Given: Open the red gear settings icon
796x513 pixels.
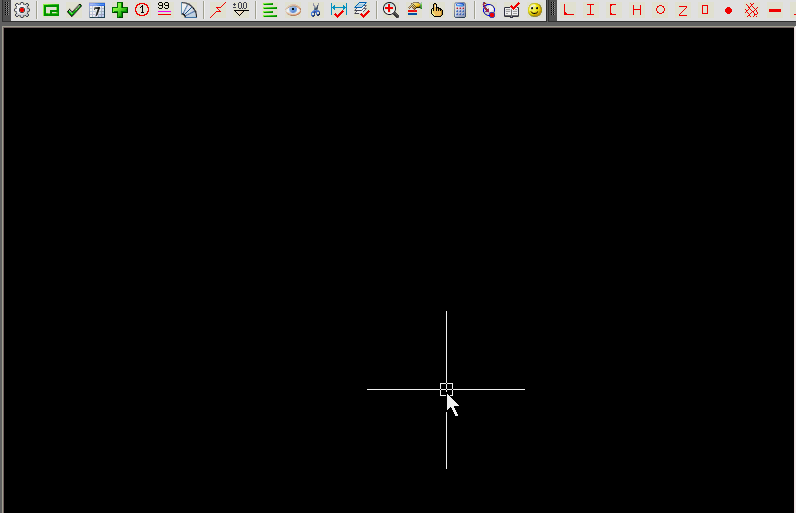Looking at the screenshot, I should pyautogui.click(x=22, y=10).
